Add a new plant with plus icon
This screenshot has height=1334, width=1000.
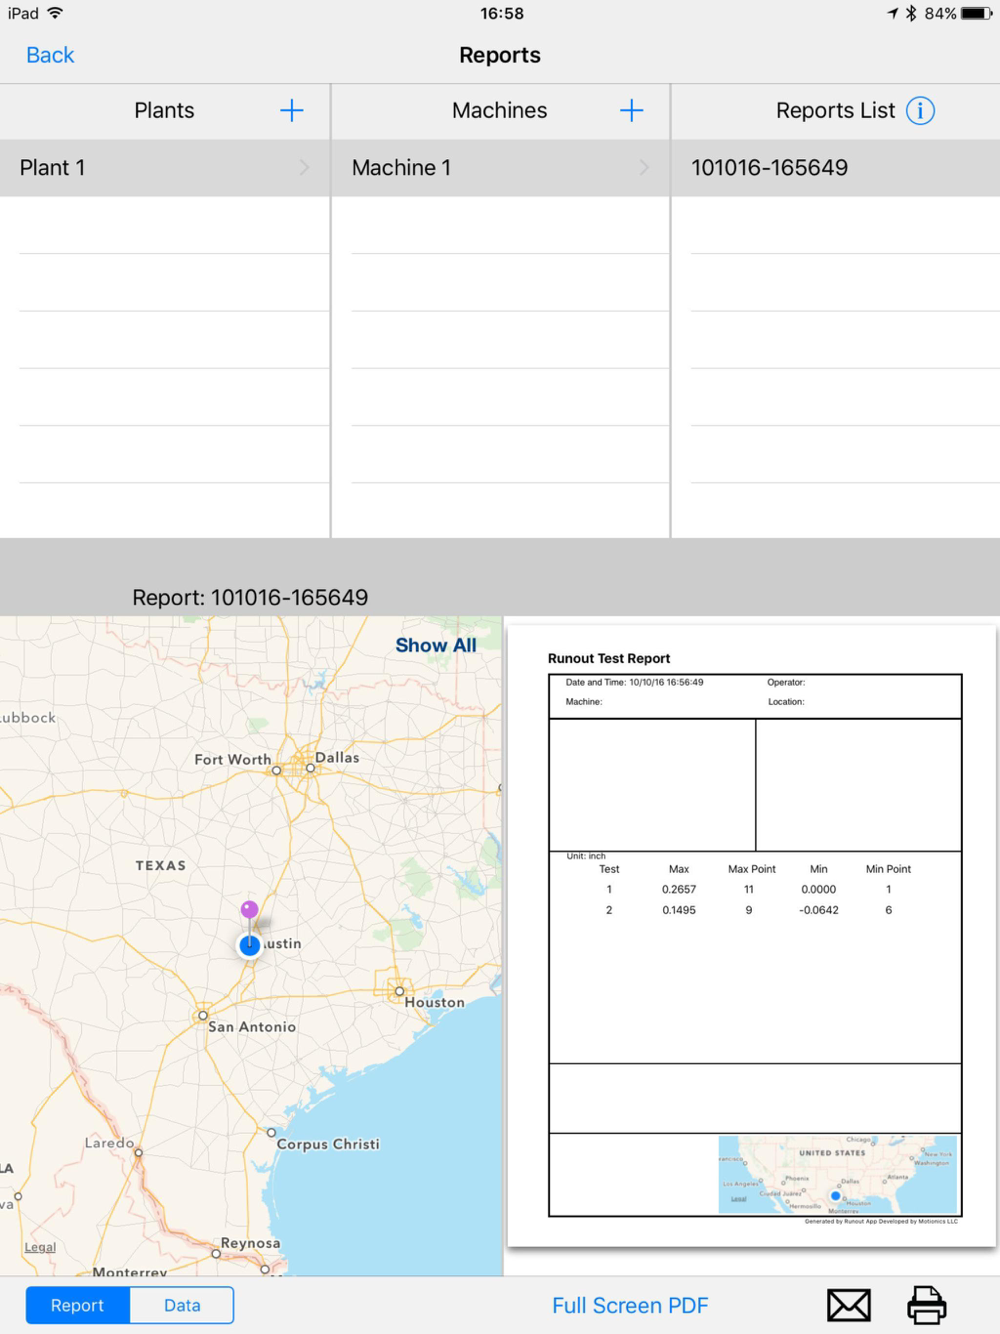[x=291, y=110]
